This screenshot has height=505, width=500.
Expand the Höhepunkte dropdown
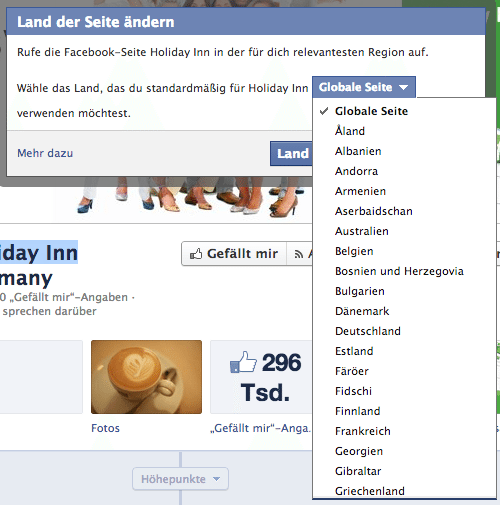tap(180, 479)
